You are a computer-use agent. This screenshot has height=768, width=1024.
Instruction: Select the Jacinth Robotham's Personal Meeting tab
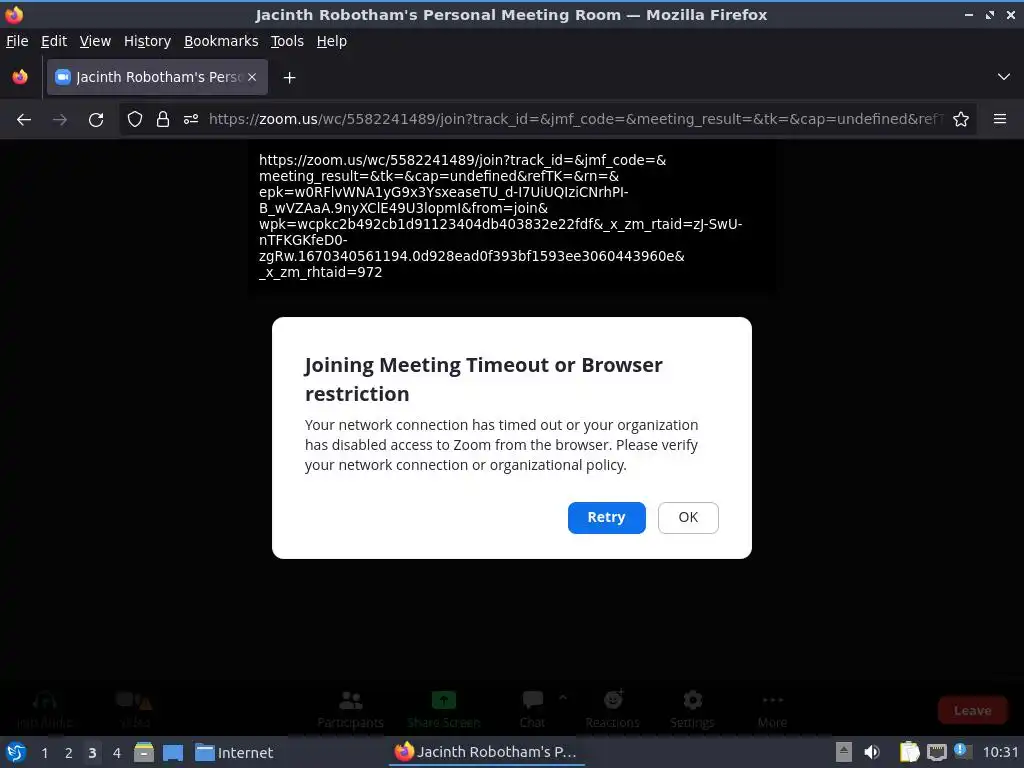157,77
